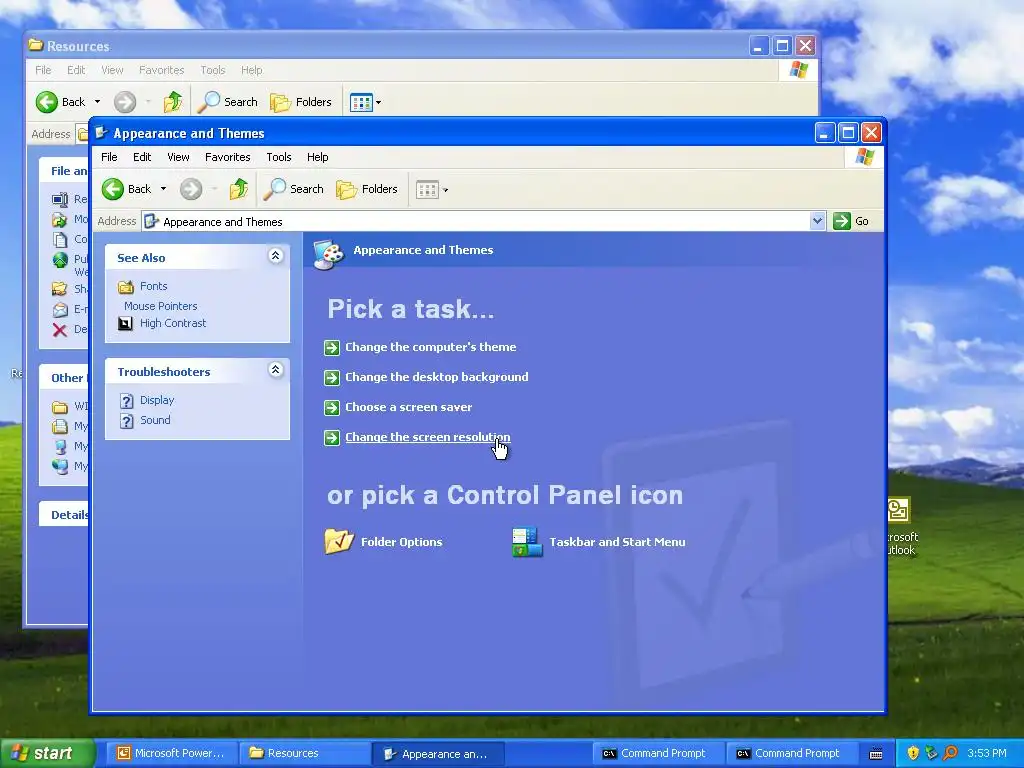The width and height of the screenshot is (1024, 768).
Task: Toggle Folders in Resources window toolbar
Action: coord(300,103)
